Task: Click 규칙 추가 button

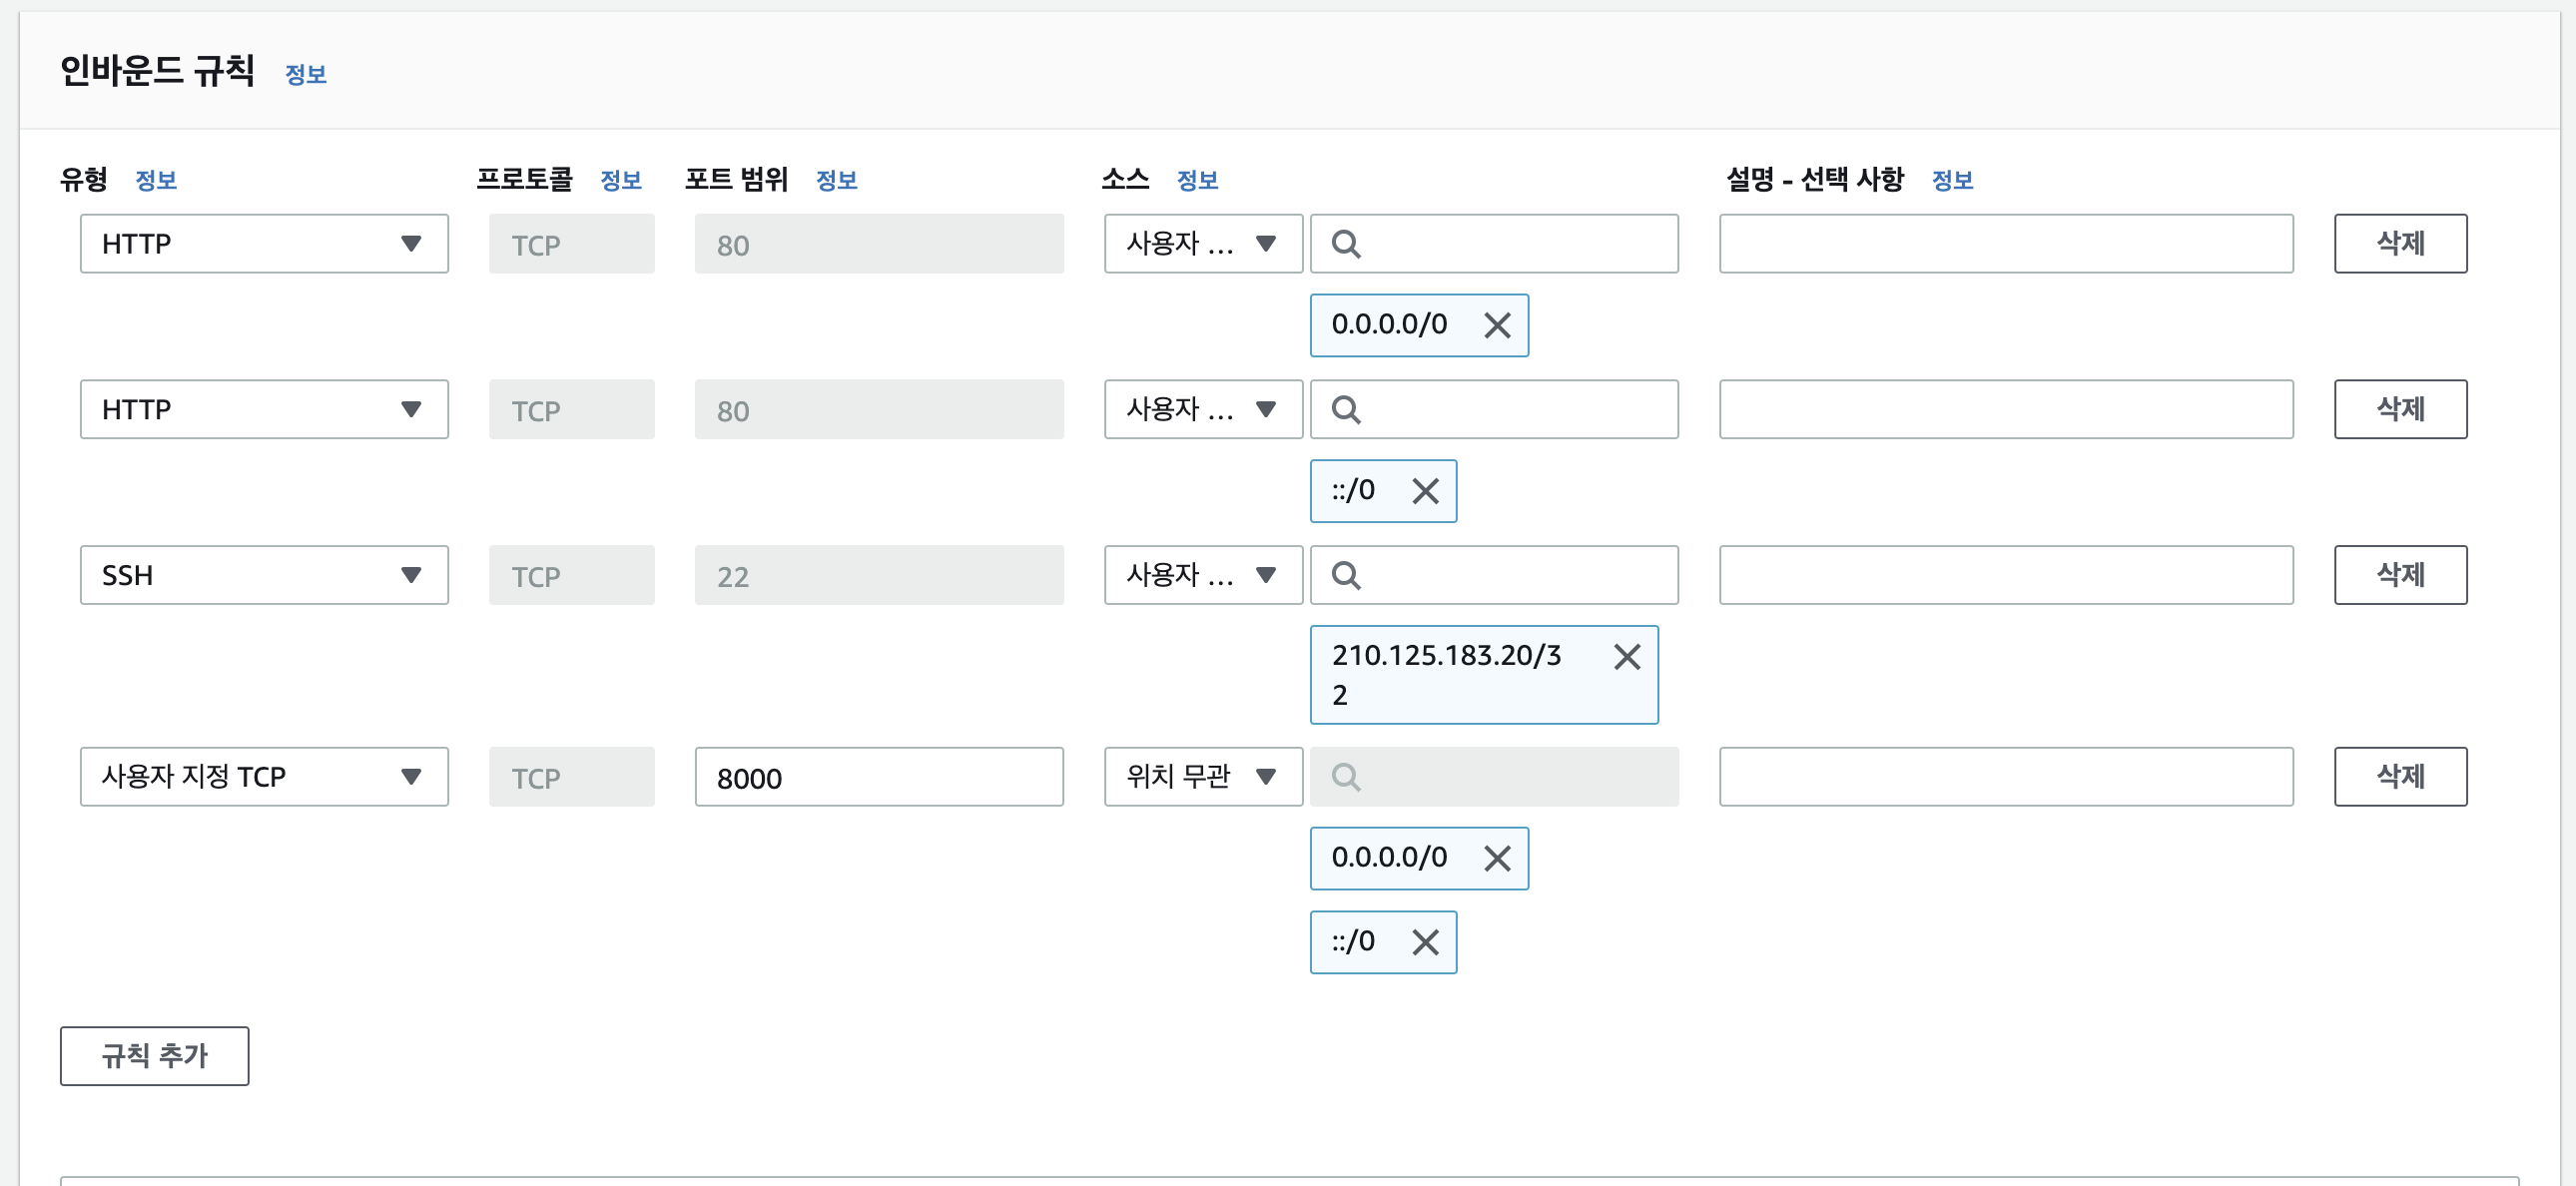Action: [x=154, y=1055]
